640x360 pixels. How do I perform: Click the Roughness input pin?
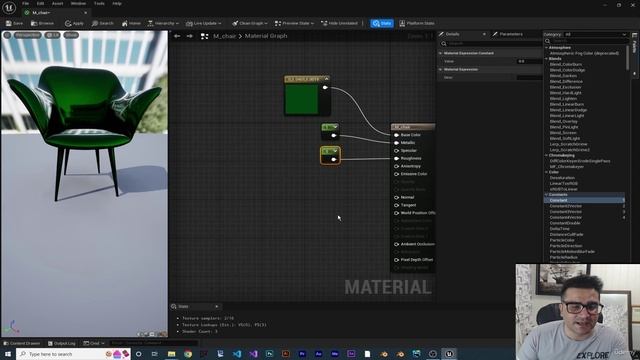(x=396, y=158)
